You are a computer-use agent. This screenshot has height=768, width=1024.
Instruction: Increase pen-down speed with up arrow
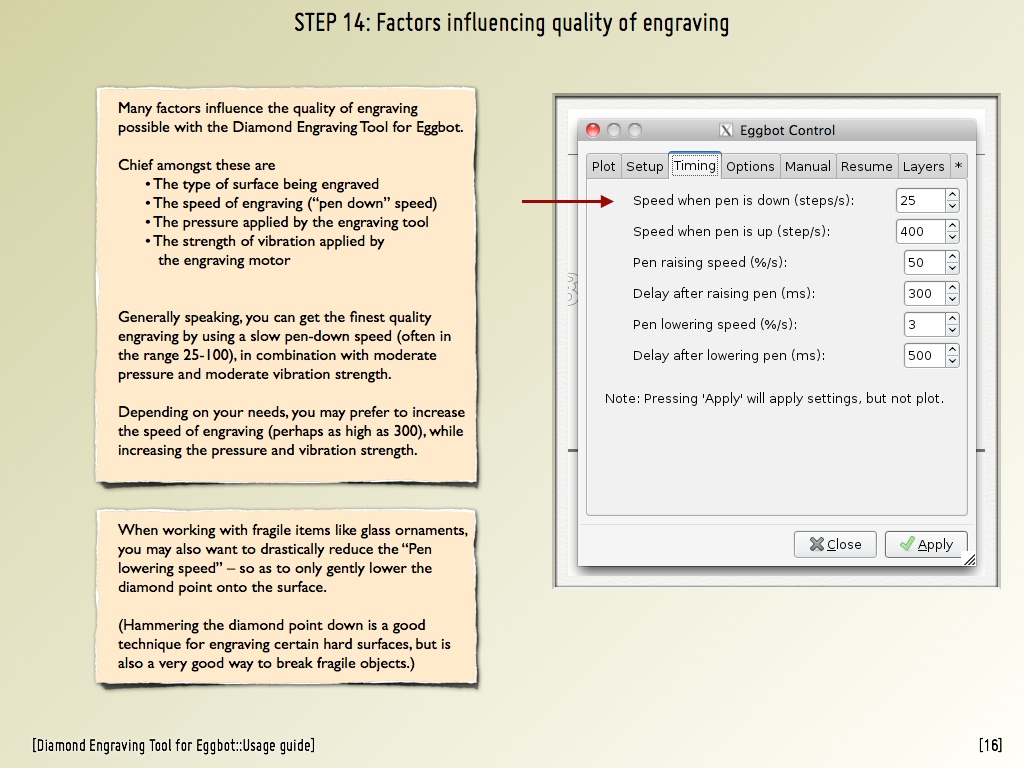(952, 195)
